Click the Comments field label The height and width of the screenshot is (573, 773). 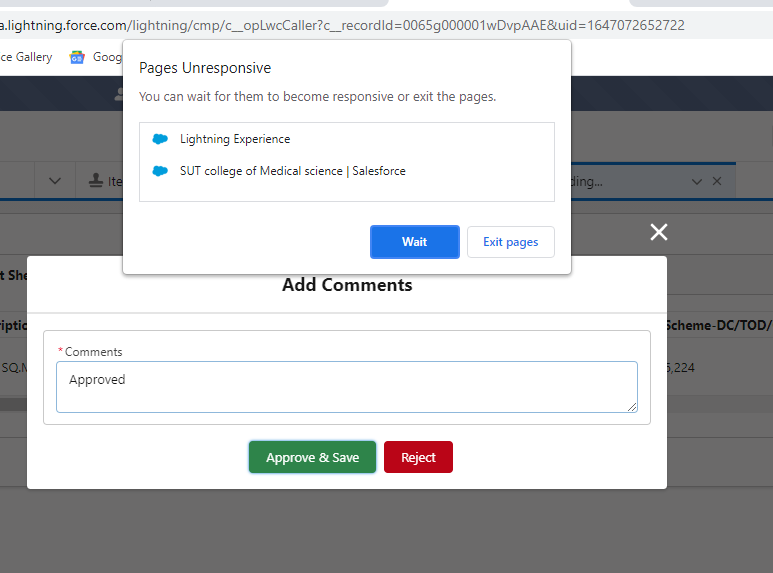(x=93, y=352)
